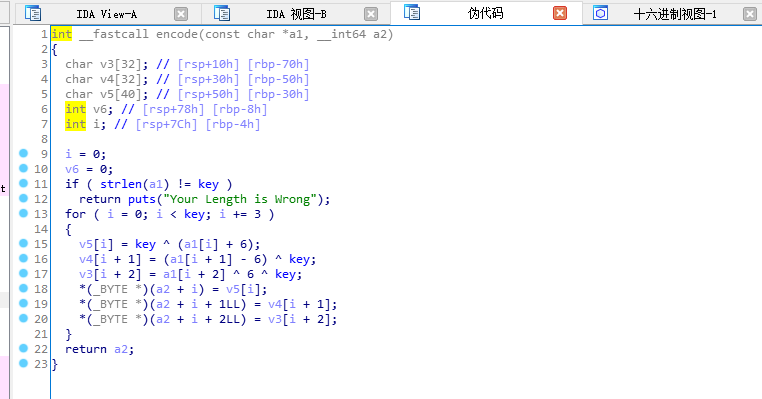Click the IDA View-A tab icon
The image size is (762, 399).
(33, 14)
